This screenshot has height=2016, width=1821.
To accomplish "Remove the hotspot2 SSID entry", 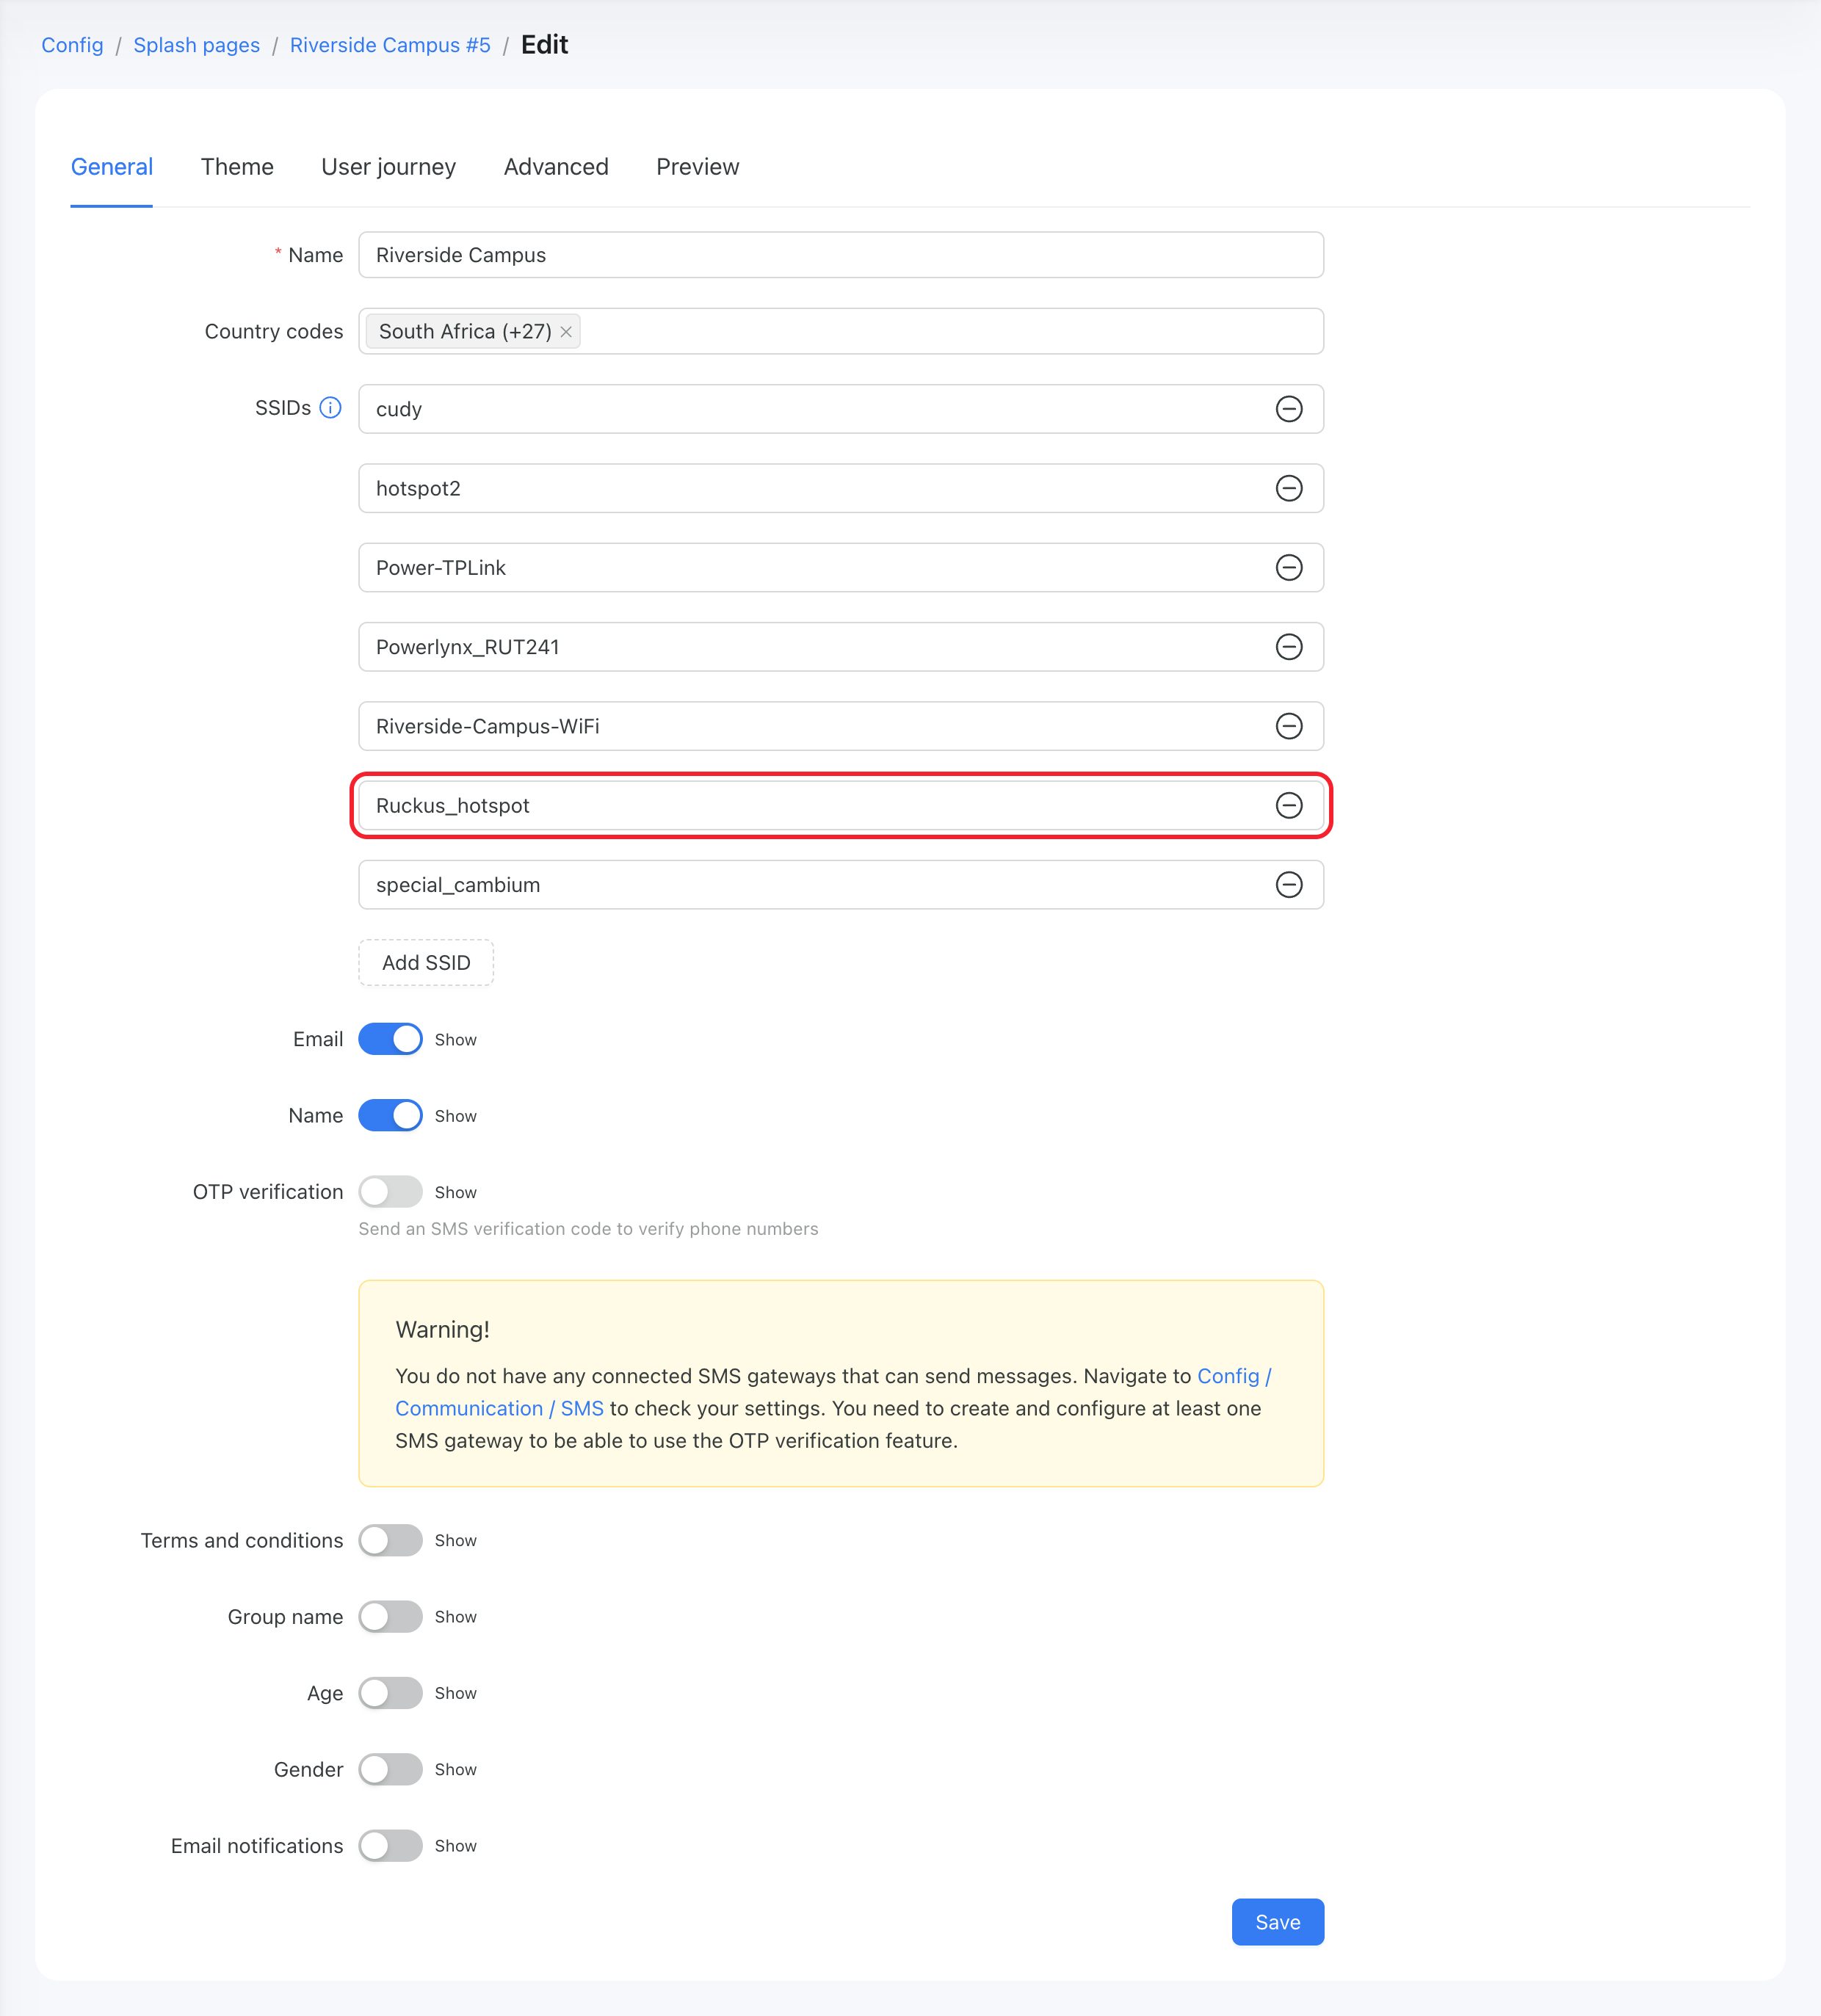I will 1289,488.
